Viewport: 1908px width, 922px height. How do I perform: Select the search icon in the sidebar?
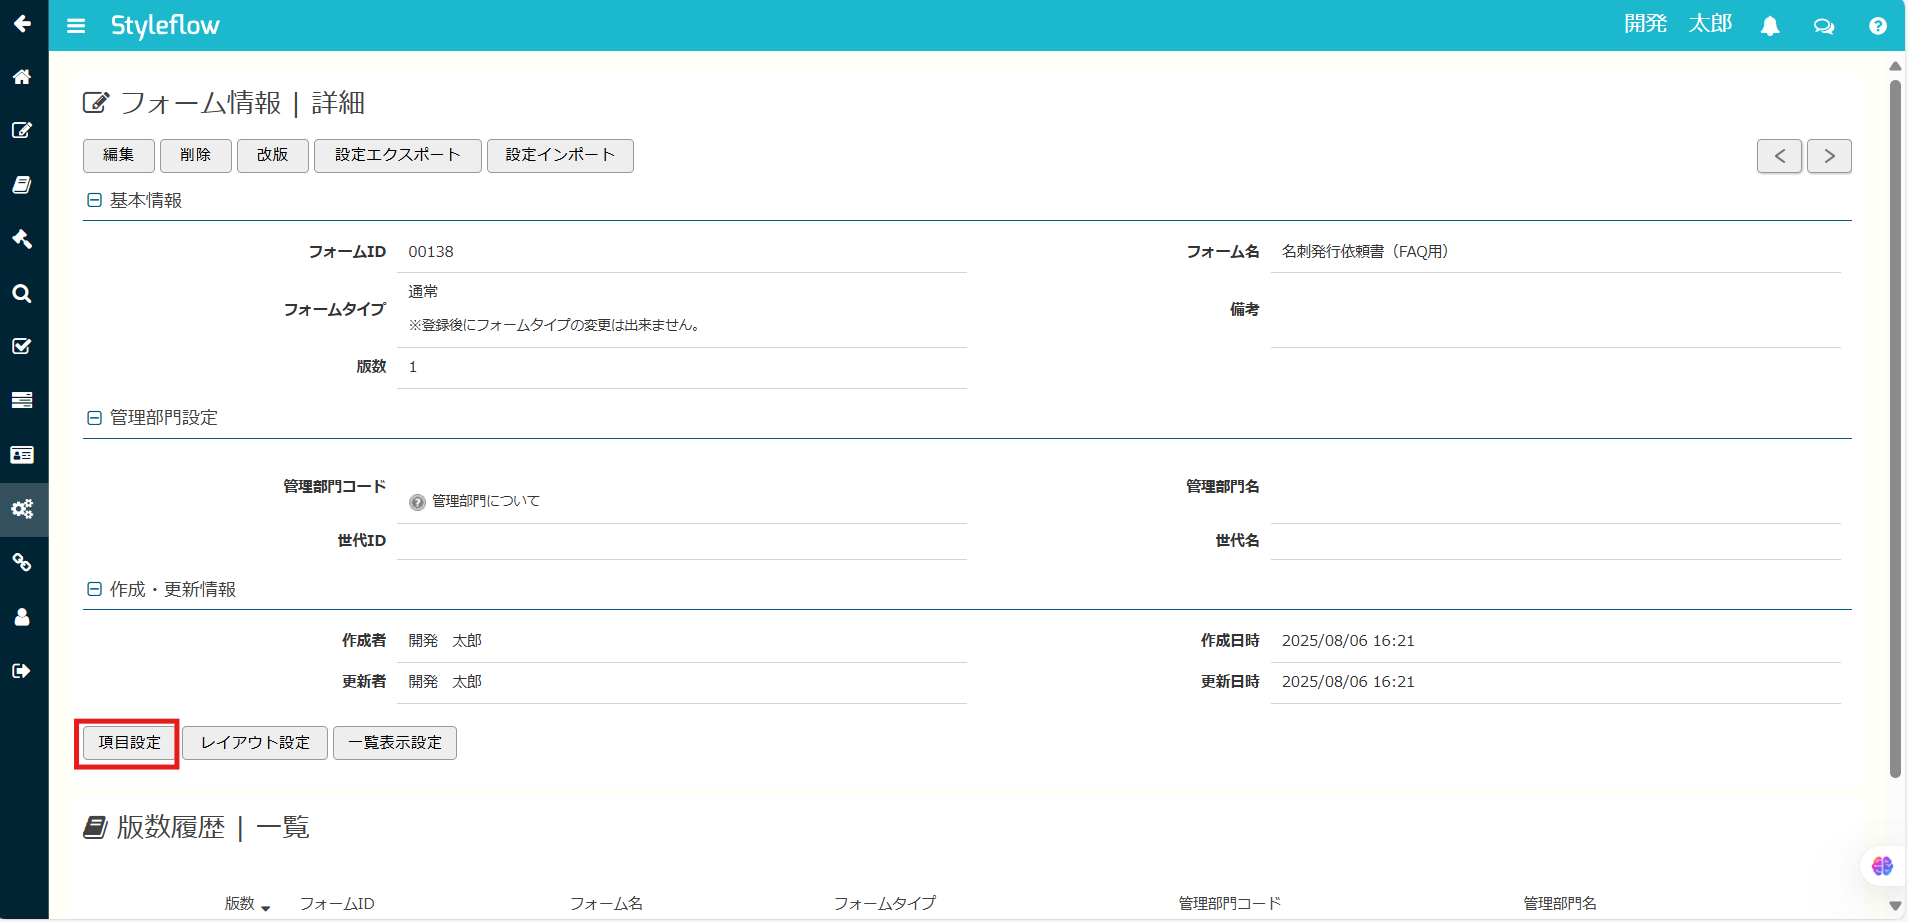coord(23,293)
